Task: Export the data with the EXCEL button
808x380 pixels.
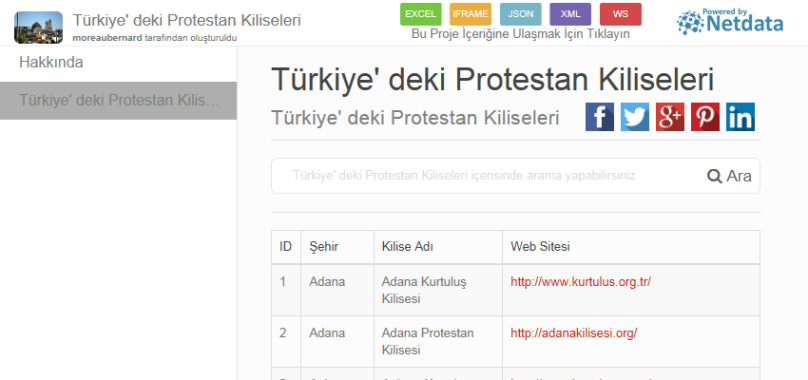Action: pos(420,14)
